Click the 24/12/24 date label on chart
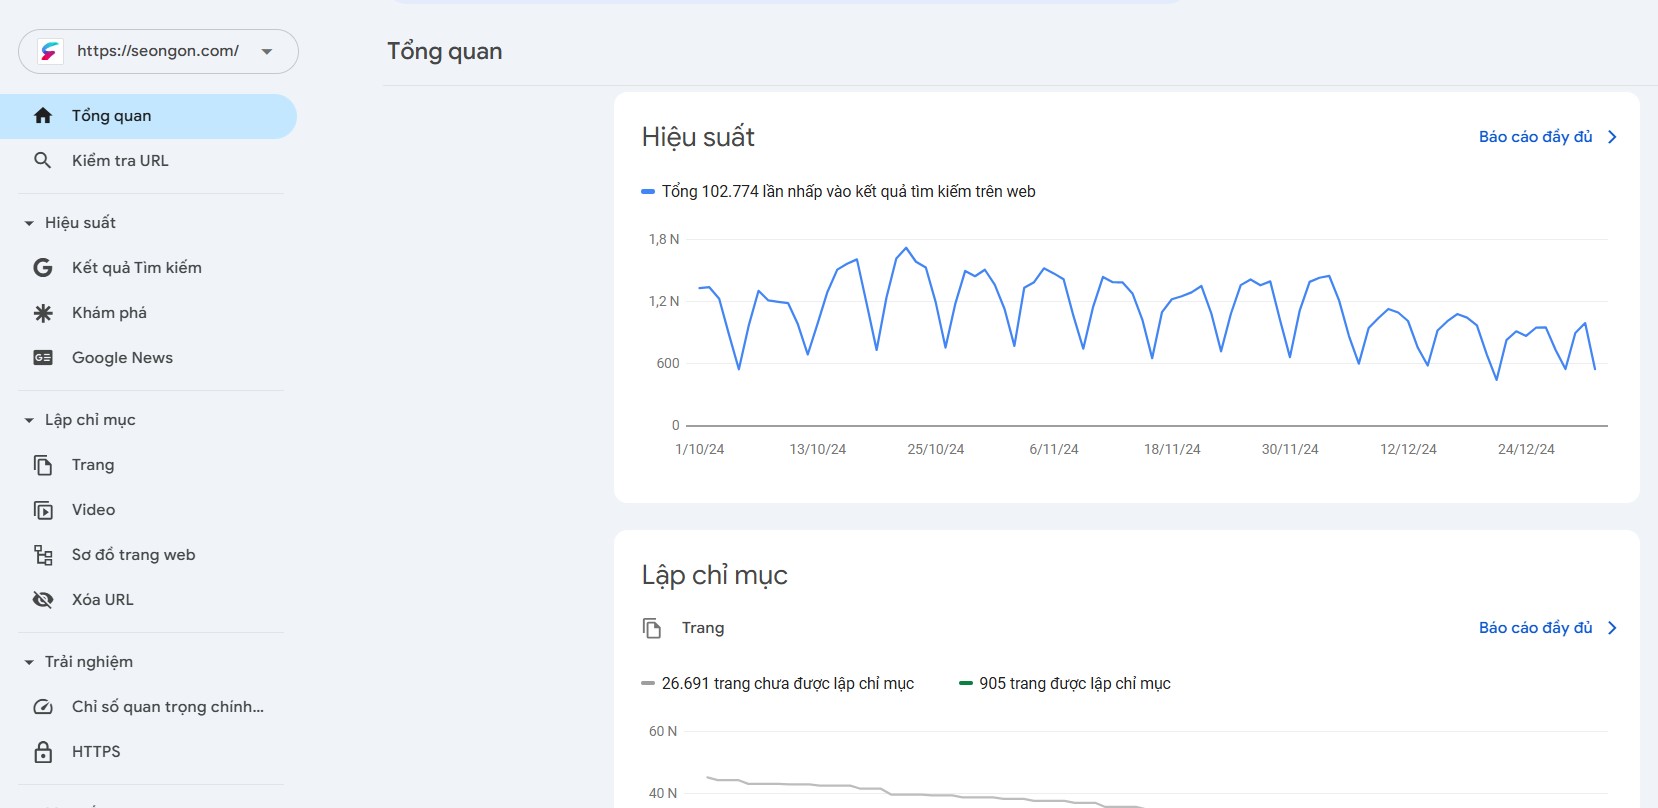 tap(1526, 450)
